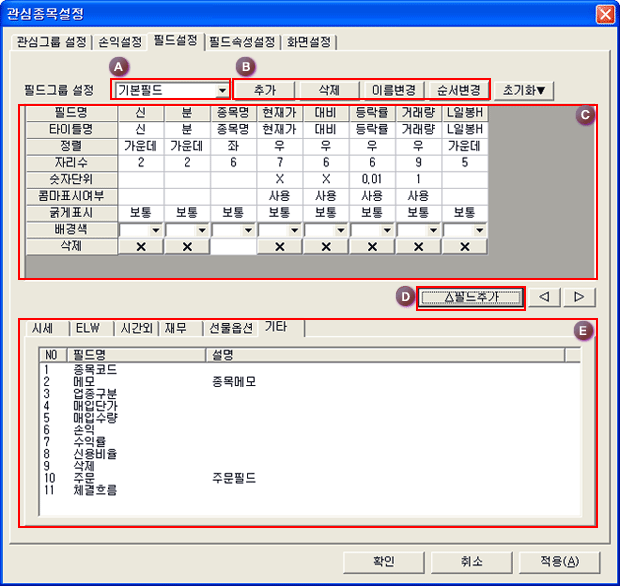The height and width of the screenshot is (586, 620).
Task: Click the 추가 button
Action: [265, 90]
